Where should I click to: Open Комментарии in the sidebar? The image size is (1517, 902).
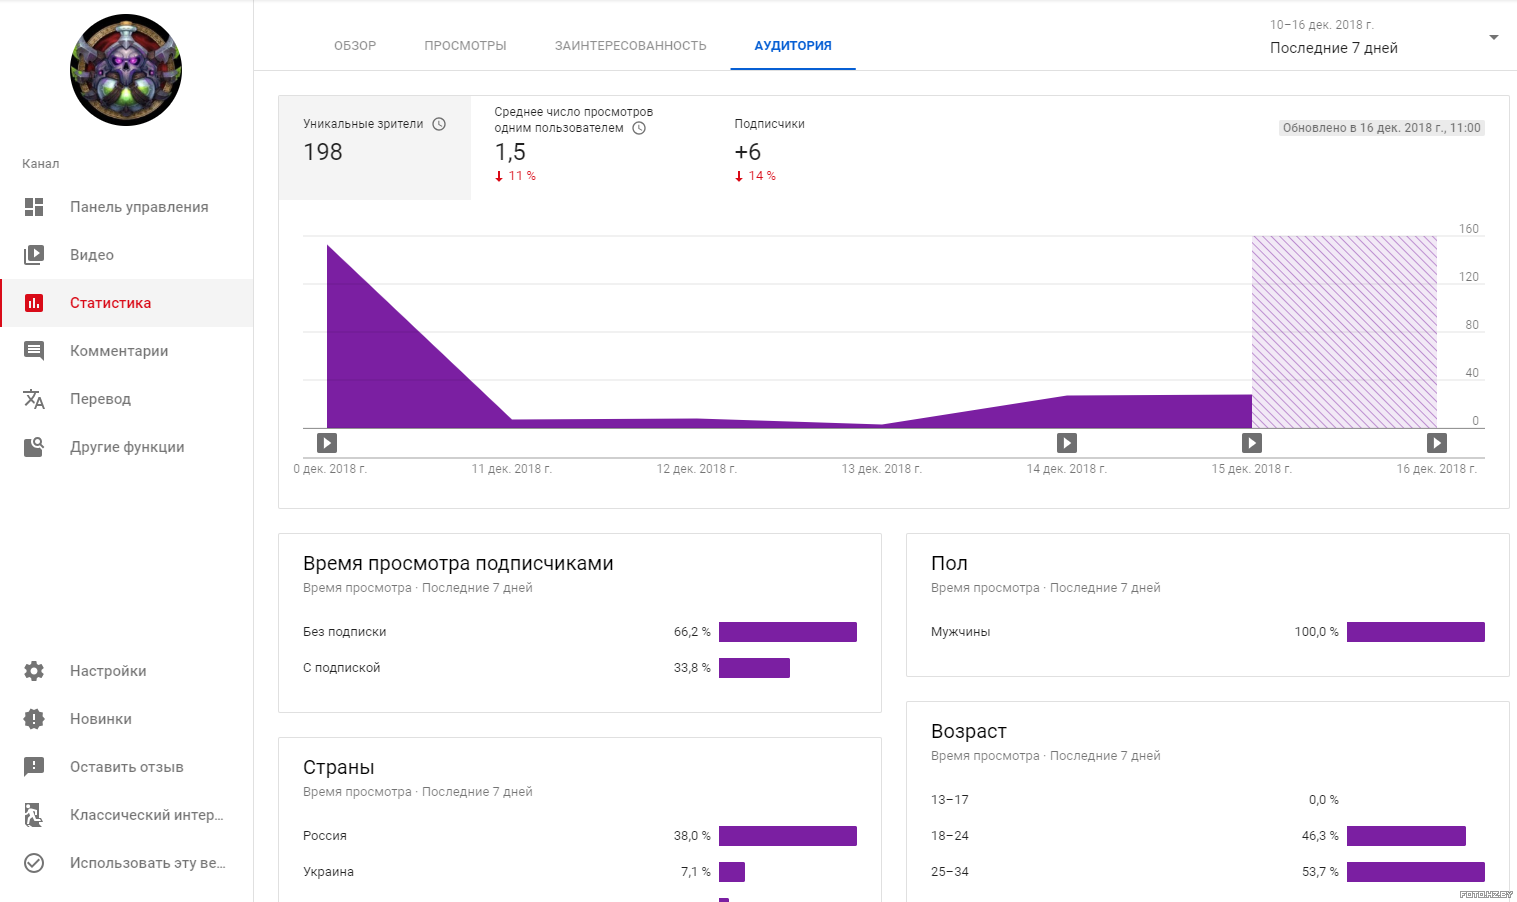point(126,351)
